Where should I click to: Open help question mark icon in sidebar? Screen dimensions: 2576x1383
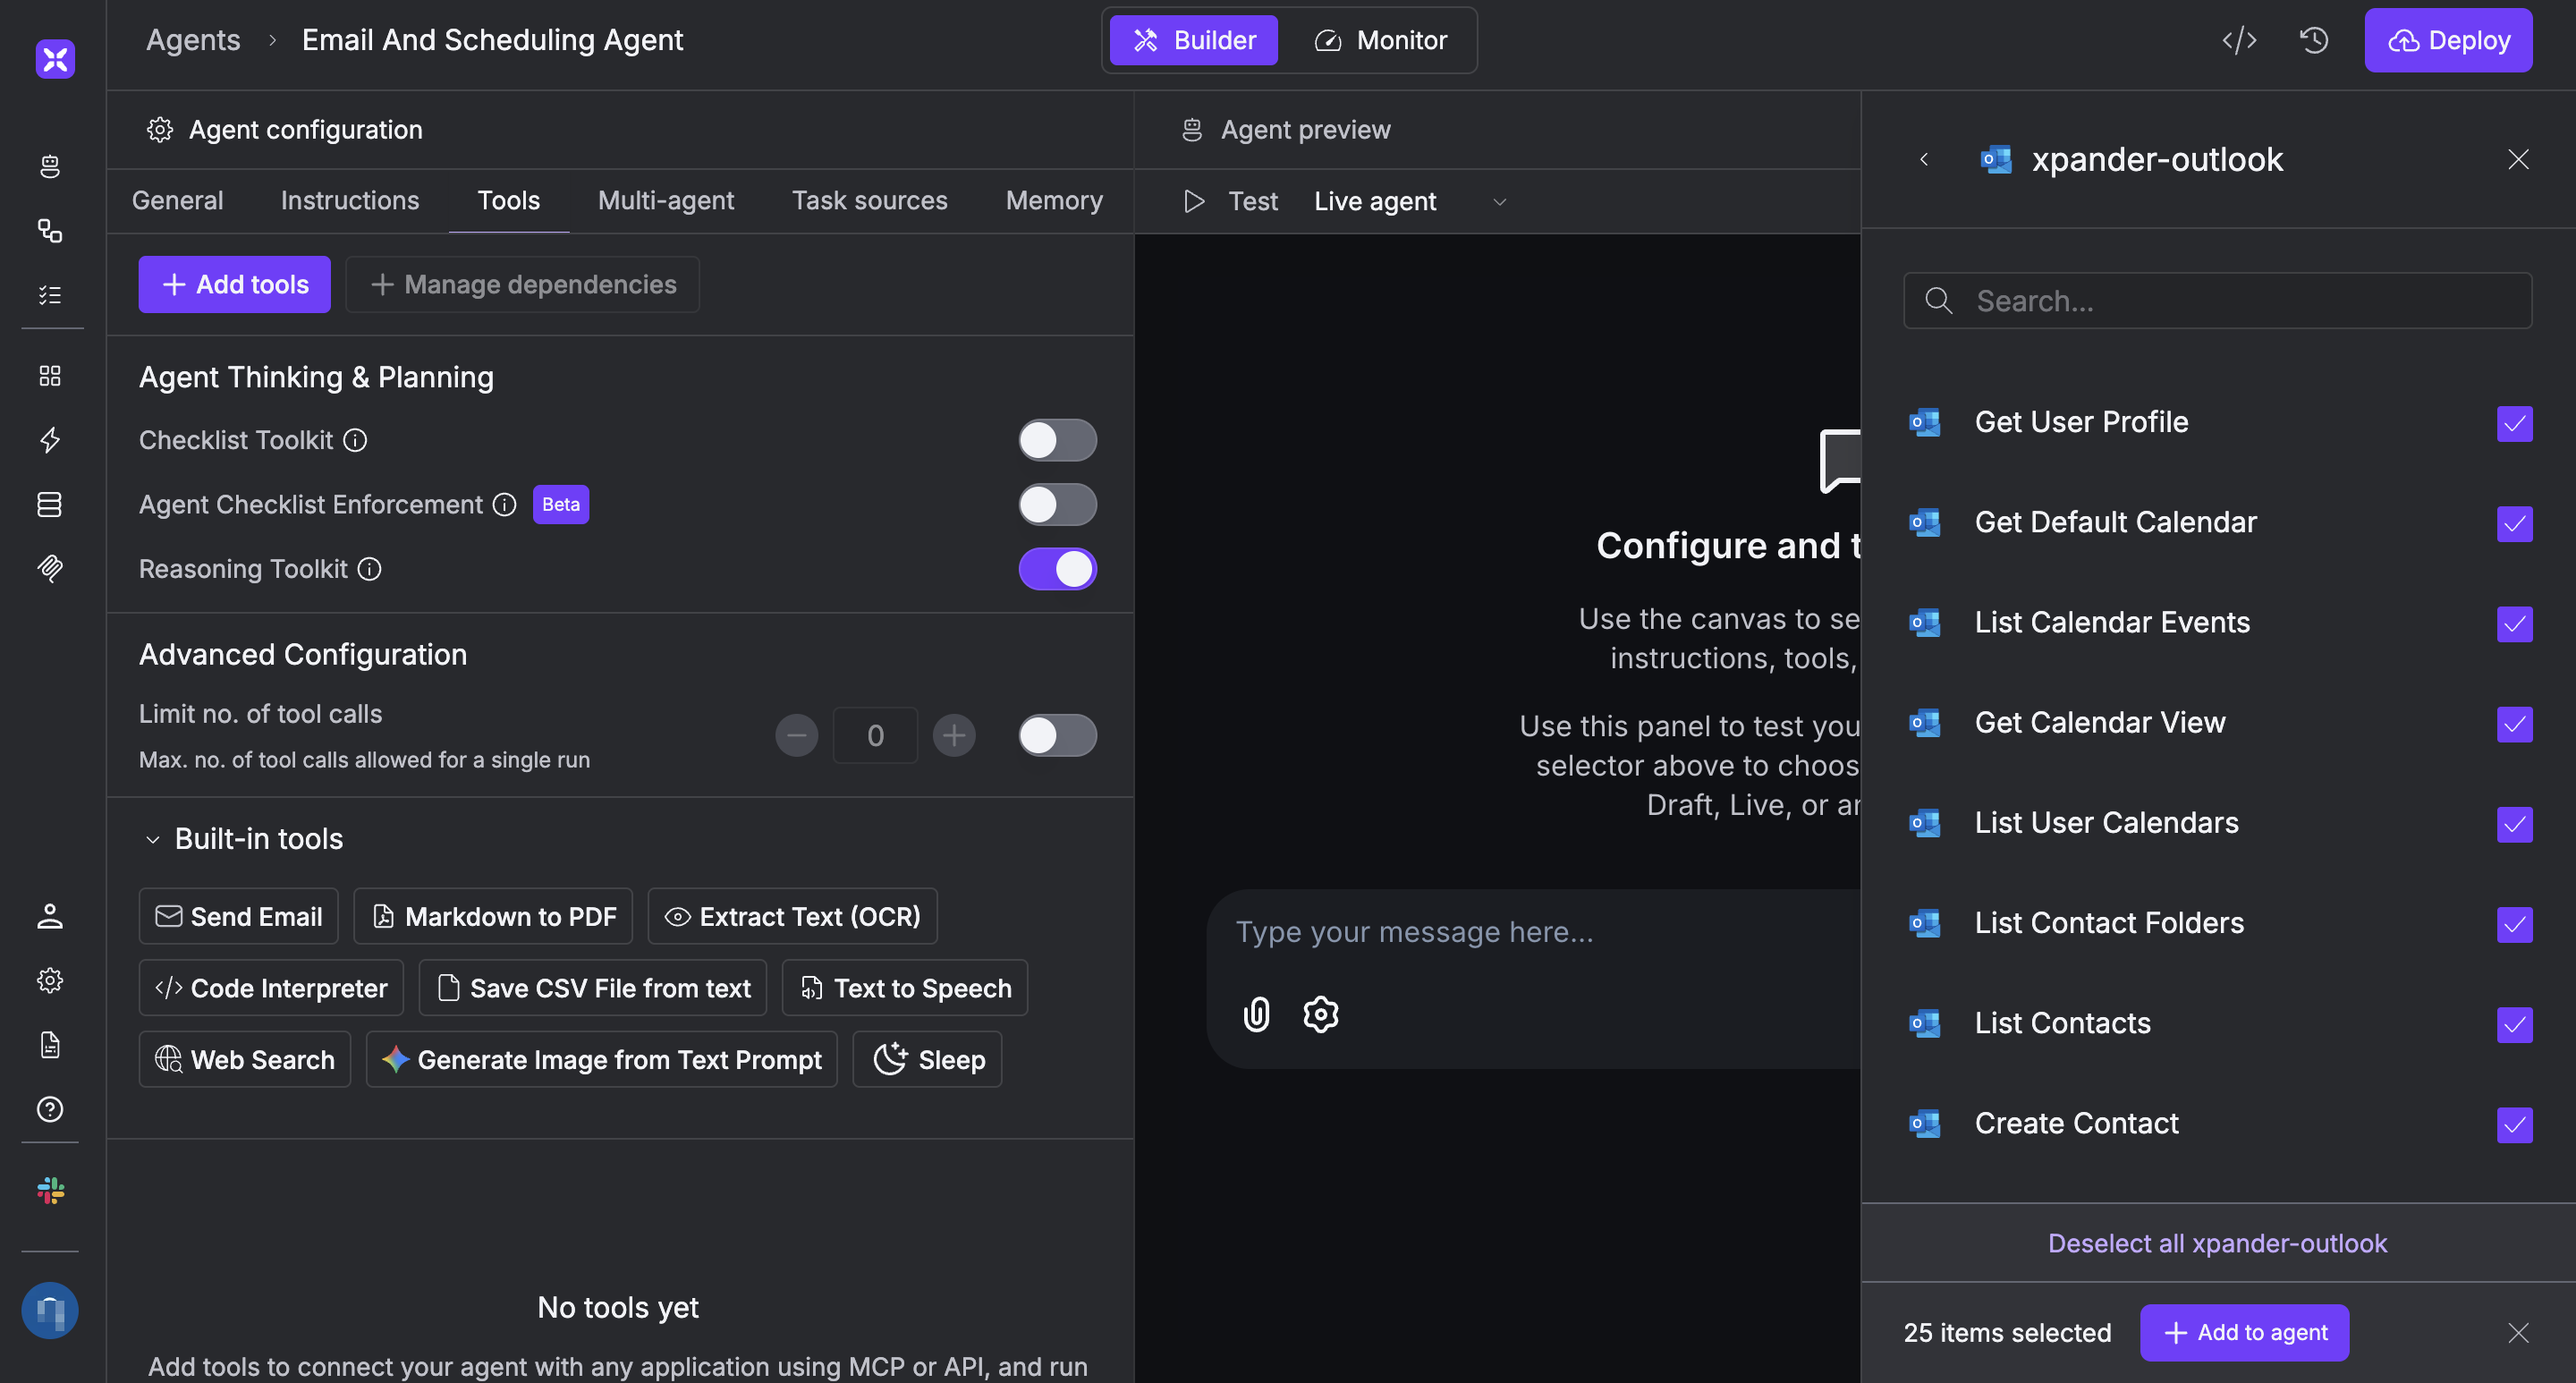[50, 1109]
